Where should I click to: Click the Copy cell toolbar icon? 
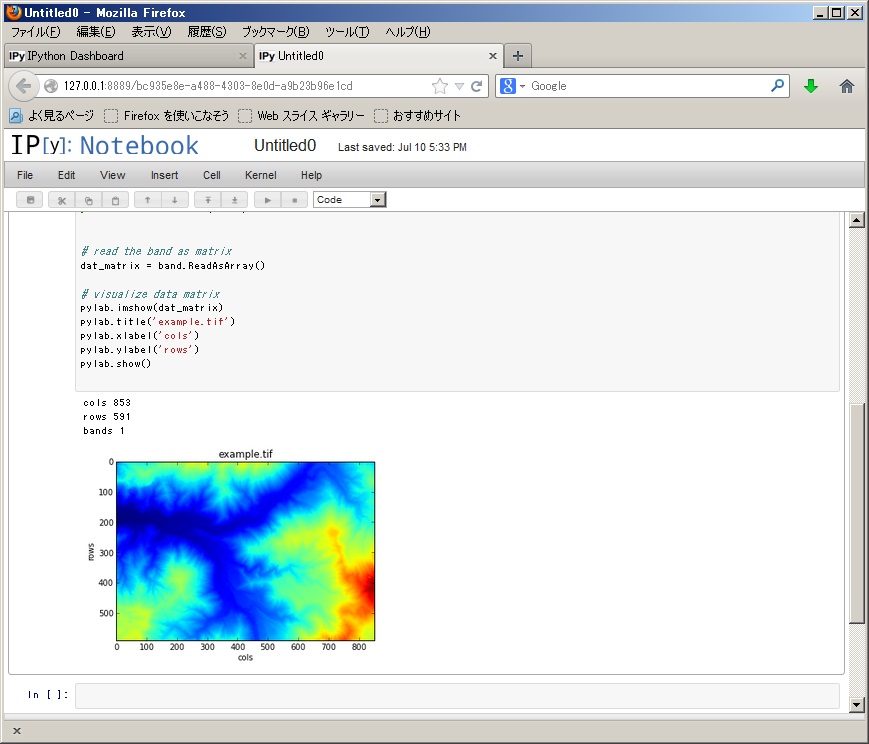point(89,200)
